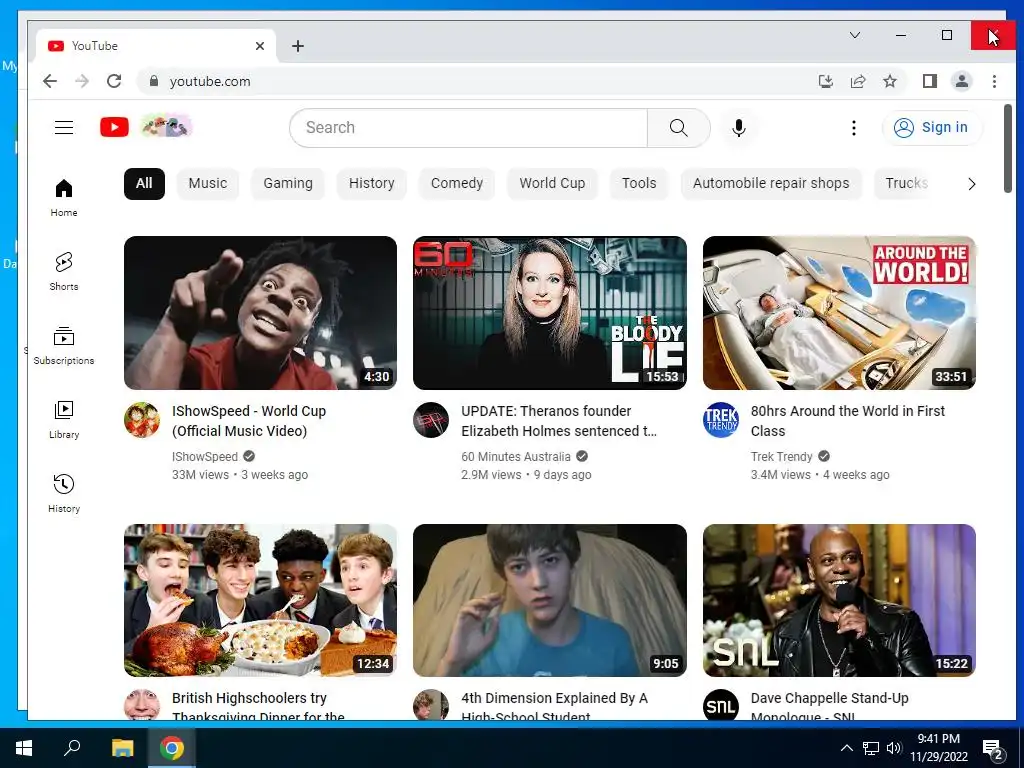Start voice search with microphone icon
This screenshot has height=768, width=1024.
tap(739, 128)
